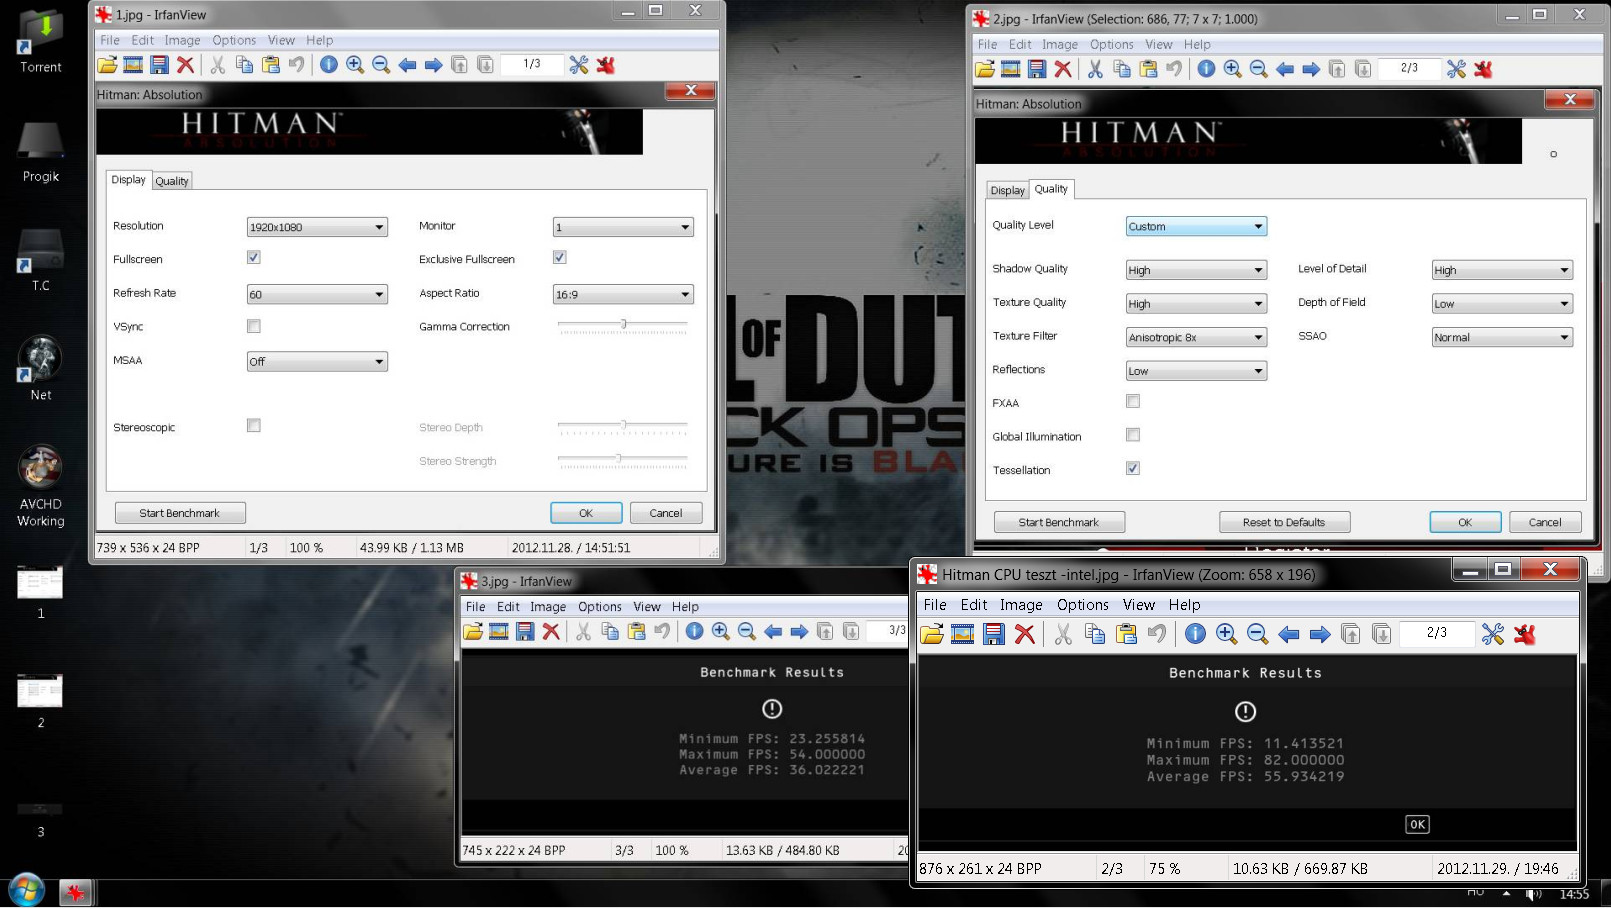Click red Delete X icon in 1.jpg toolbar
Viewport: 1611px width, 909px height.
click(x=185, y=65)
